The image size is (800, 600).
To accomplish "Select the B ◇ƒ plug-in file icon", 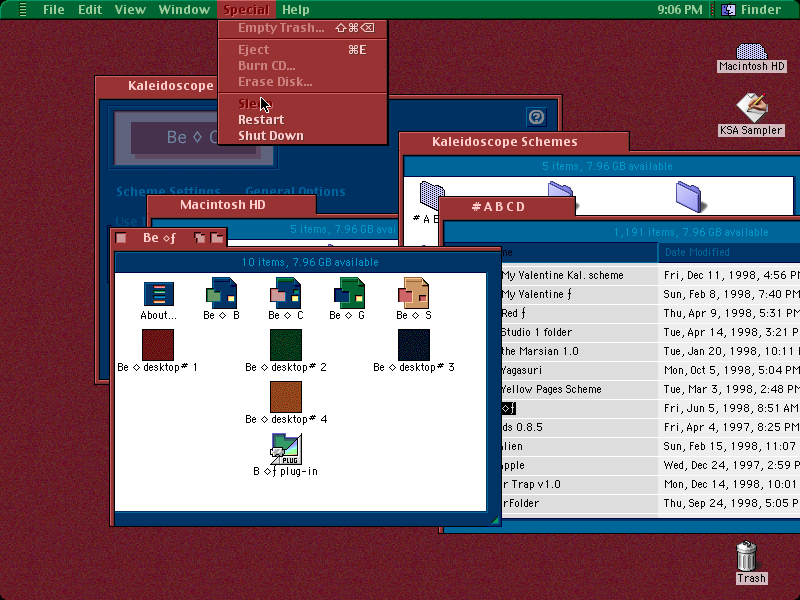I will click(x=286, y=449).
